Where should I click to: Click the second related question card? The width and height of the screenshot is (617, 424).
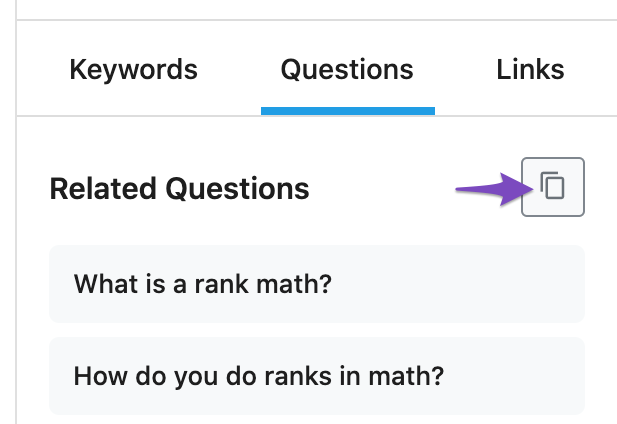click(316, 376)
